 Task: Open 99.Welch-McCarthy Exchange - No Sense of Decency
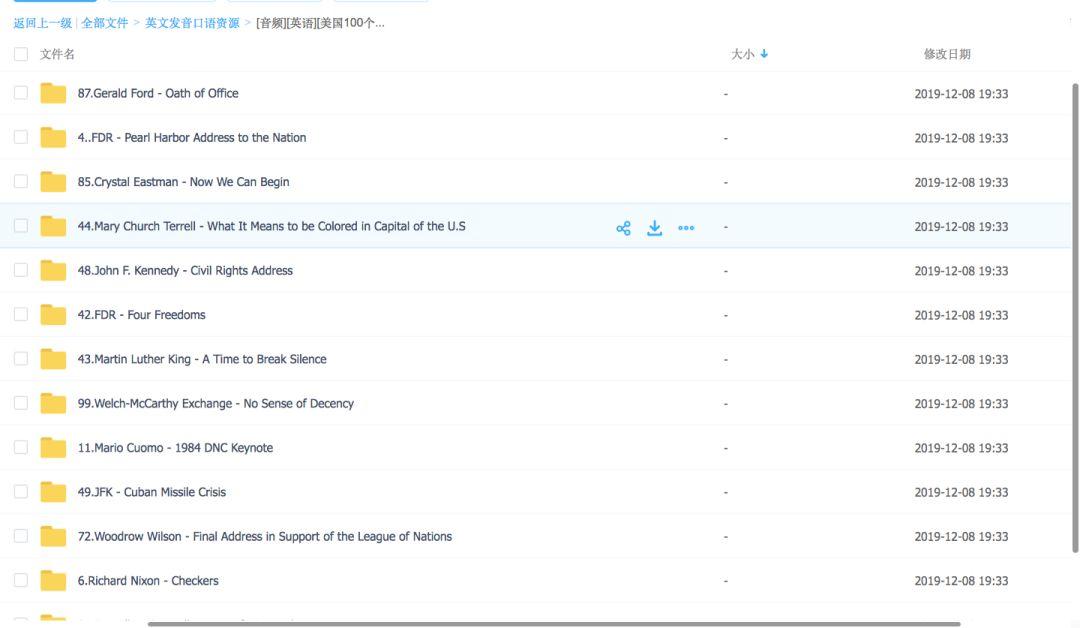216,404
